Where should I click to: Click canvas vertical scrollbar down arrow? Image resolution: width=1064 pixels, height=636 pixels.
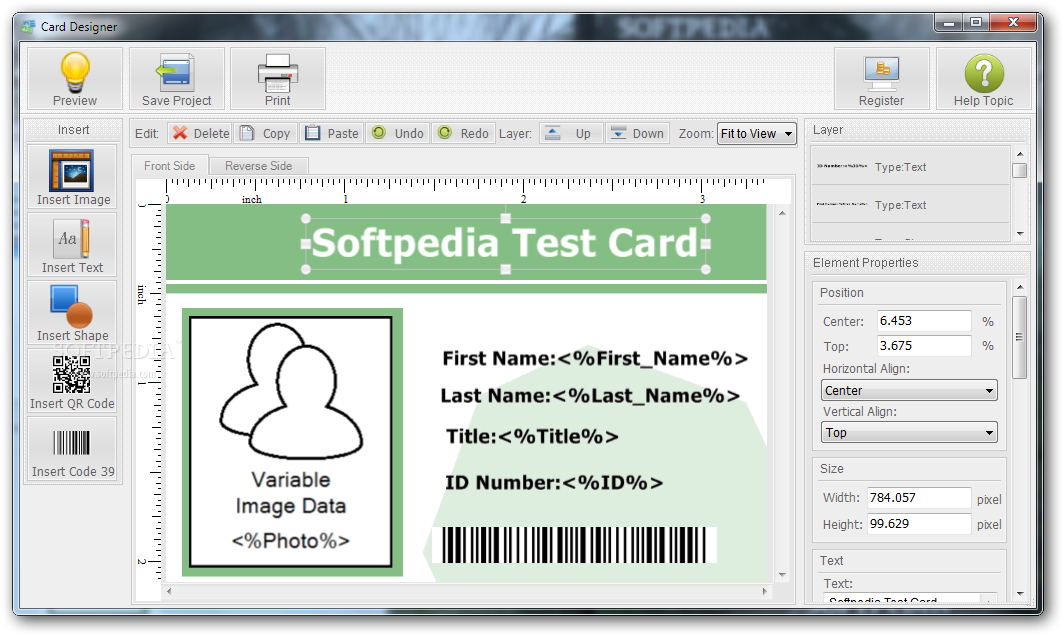(x=782, y=575)
